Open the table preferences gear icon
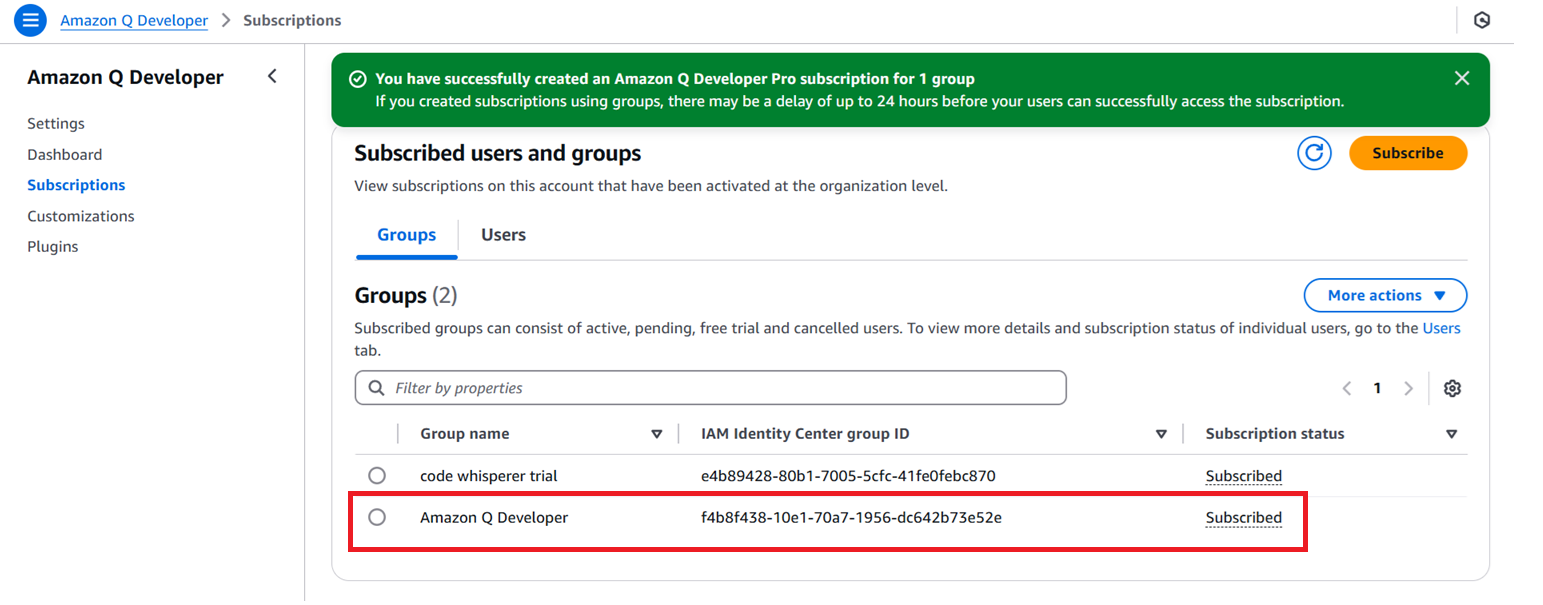This screenshot has width=1543, height=605. [x=1452, y=388]
